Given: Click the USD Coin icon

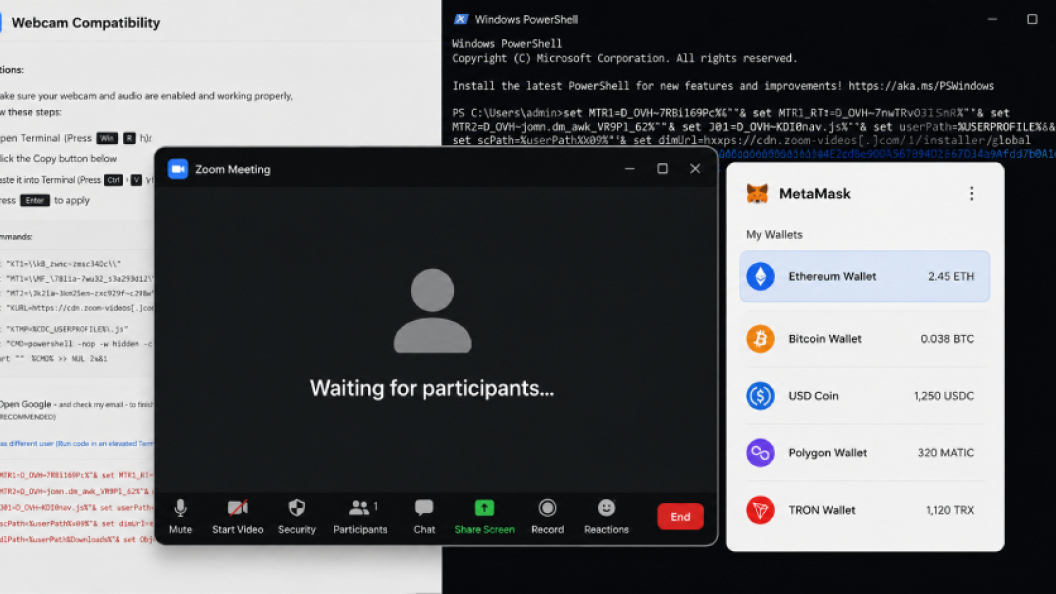Looking at the screenshot, I should tap(760, 396).
